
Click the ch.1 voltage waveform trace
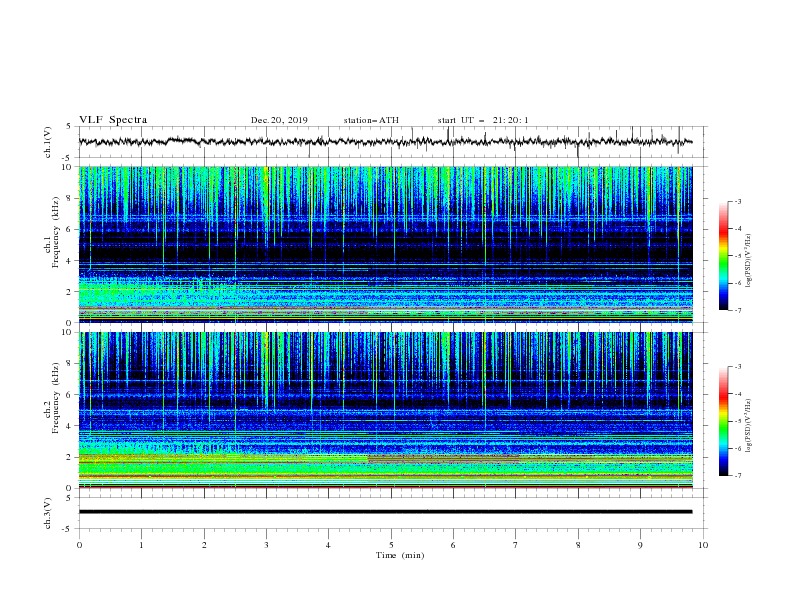coord(385,141)
